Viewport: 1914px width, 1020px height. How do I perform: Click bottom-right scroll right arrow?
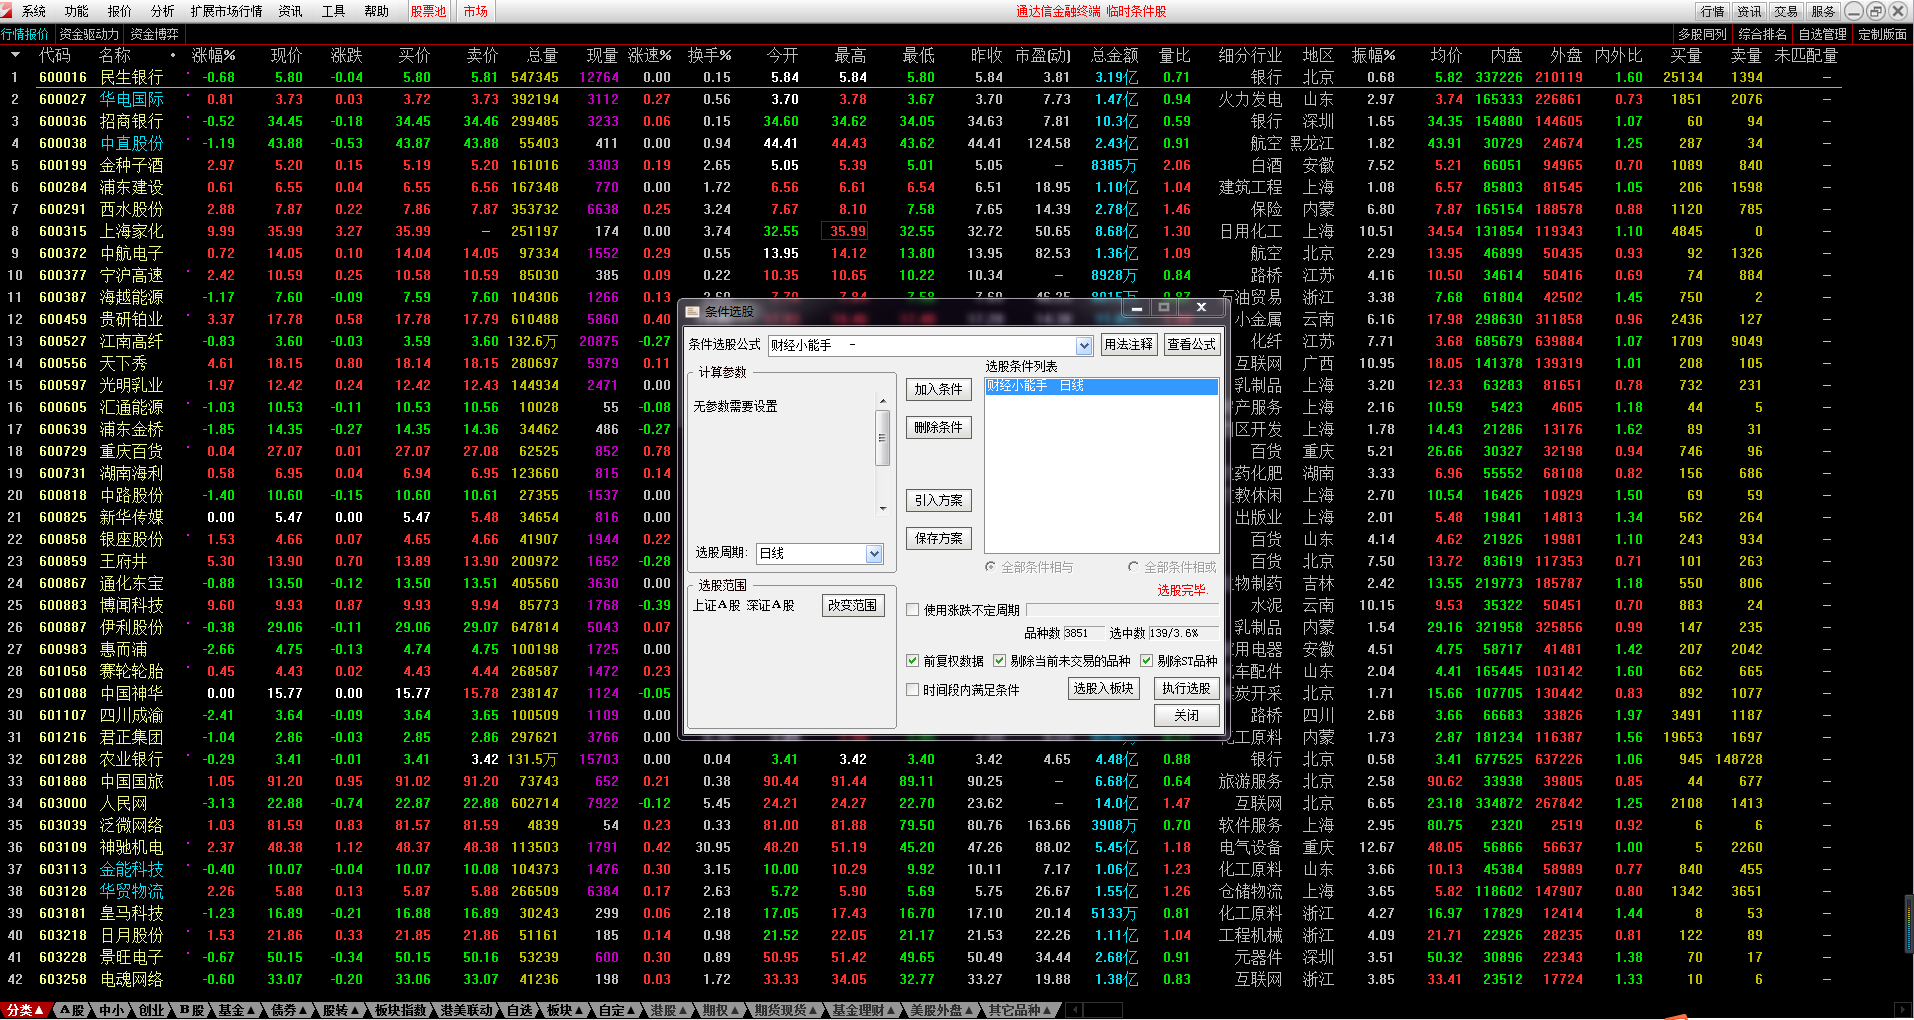point(1901,1010)
